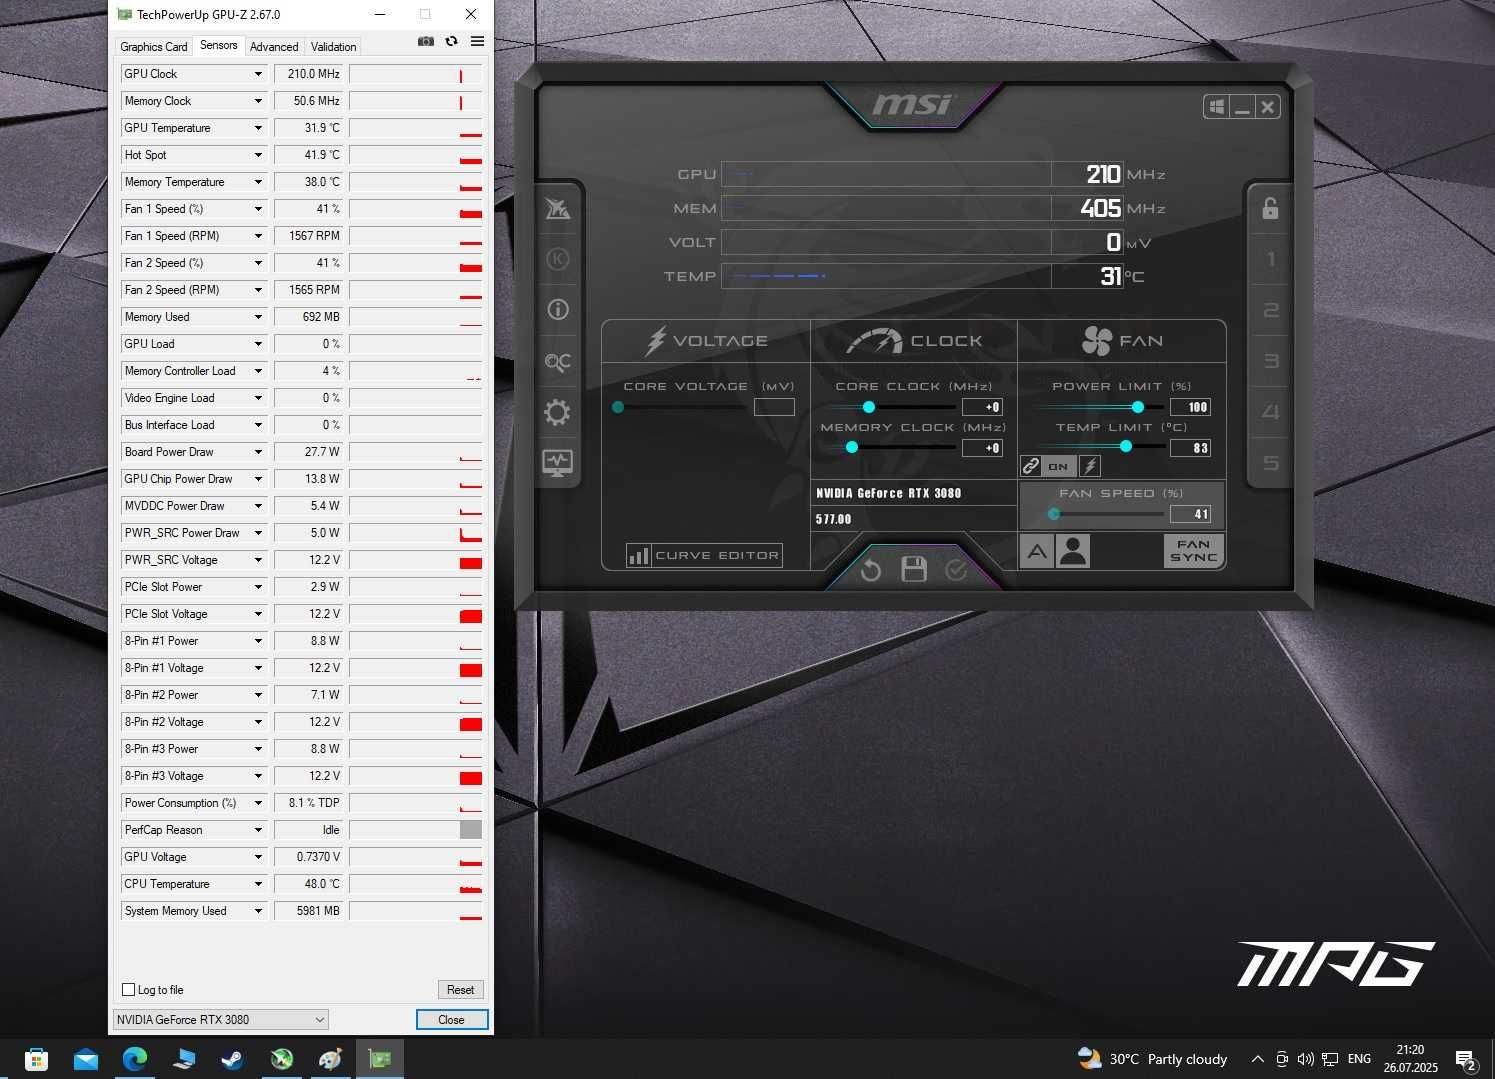Open the Mail app on the taskbar
1495x1079 pixels.
point(86,1059)
